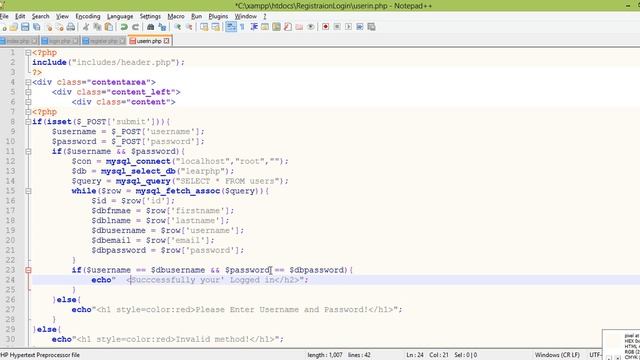Collapse the content_left div fold, line 5
Image resolution: width=640 pixels, height=360 pixels.
pyautogui.click(x=28, y=92)
